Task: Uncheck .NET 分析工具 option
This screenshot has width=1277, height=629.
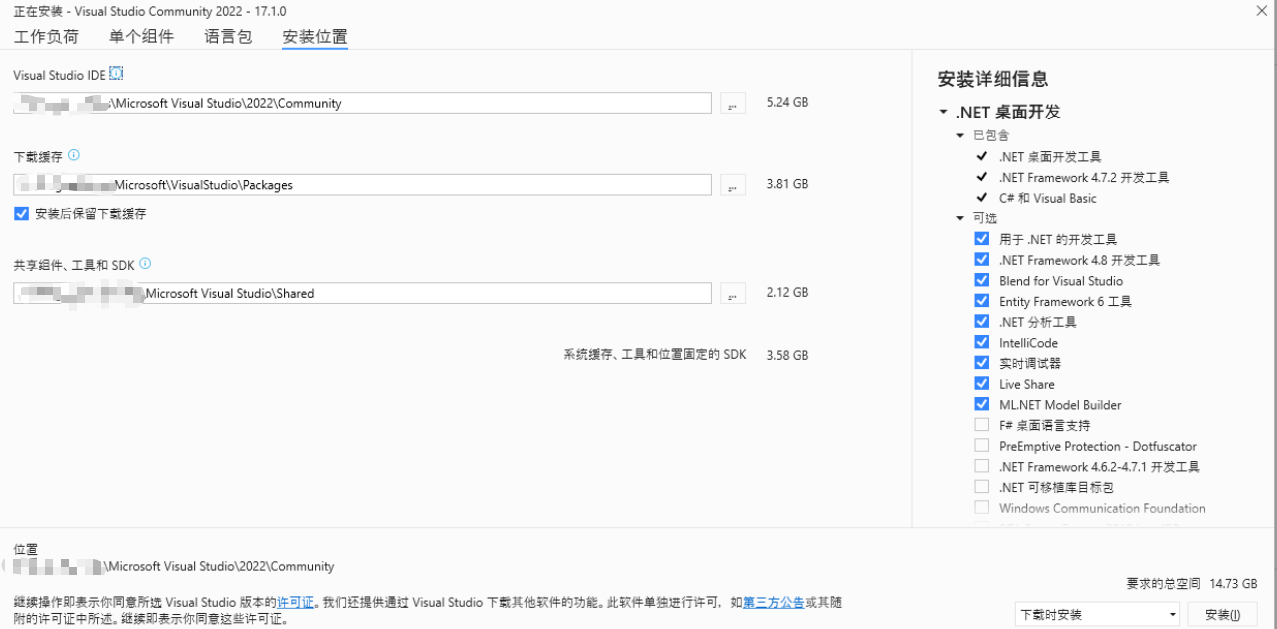Action: tap(981, 322)
